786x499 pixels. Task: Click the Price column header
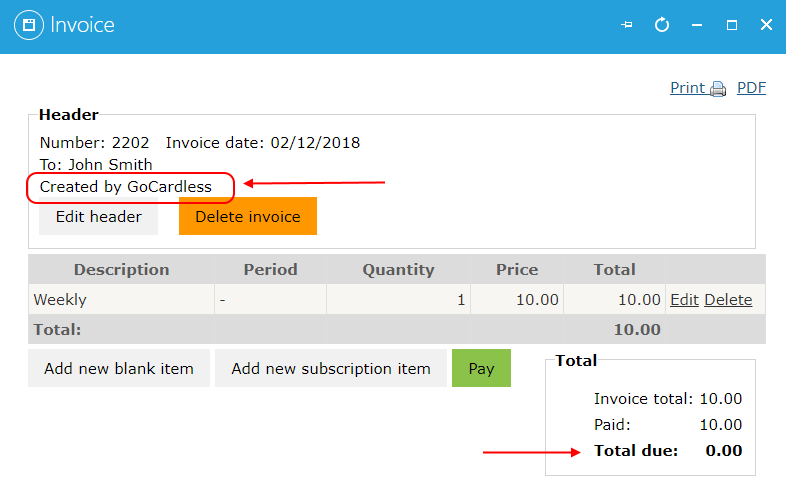pos(517,270)
